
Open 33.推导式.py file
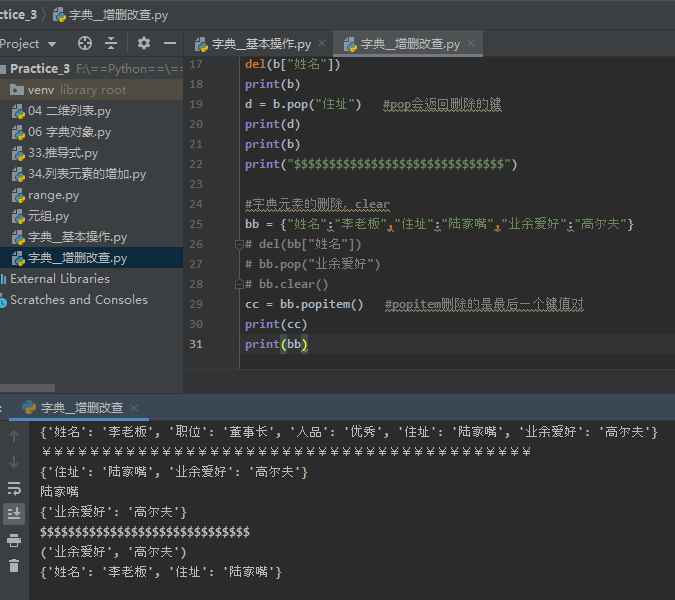point(63,153)
